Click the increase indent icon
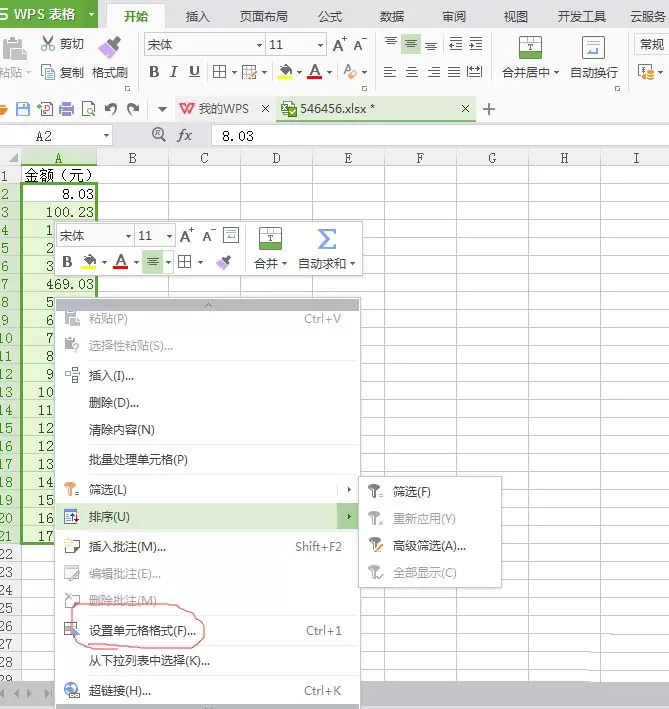This screenshot has width=669, height=709. 476,44
